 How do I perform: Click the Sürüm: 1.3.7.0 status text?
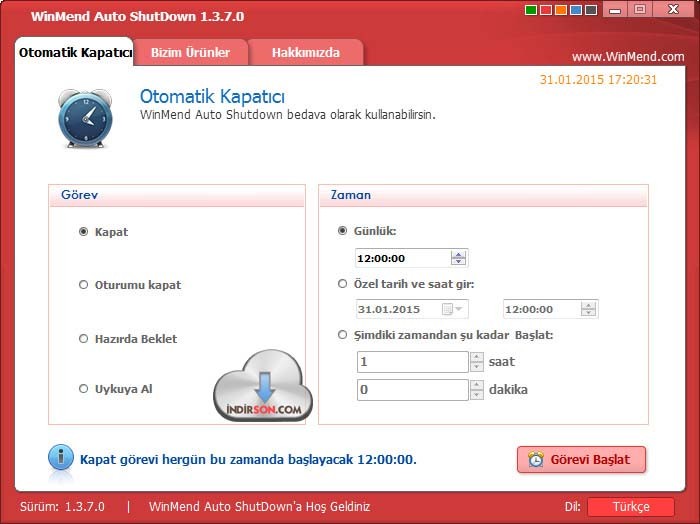point(62,507)
